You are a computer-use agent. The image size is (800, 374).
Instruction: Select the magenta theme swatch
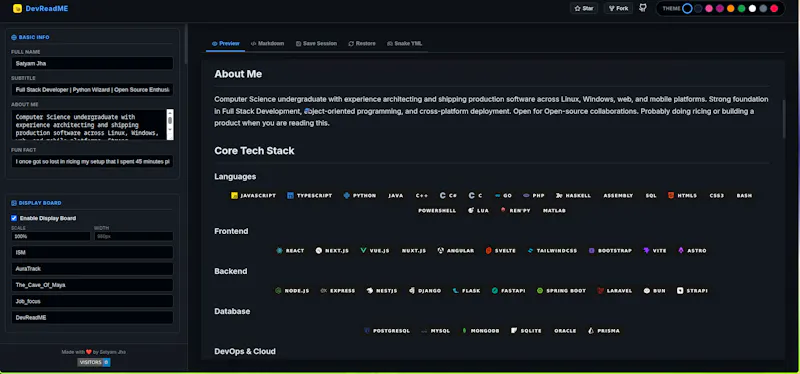[719, 8]
